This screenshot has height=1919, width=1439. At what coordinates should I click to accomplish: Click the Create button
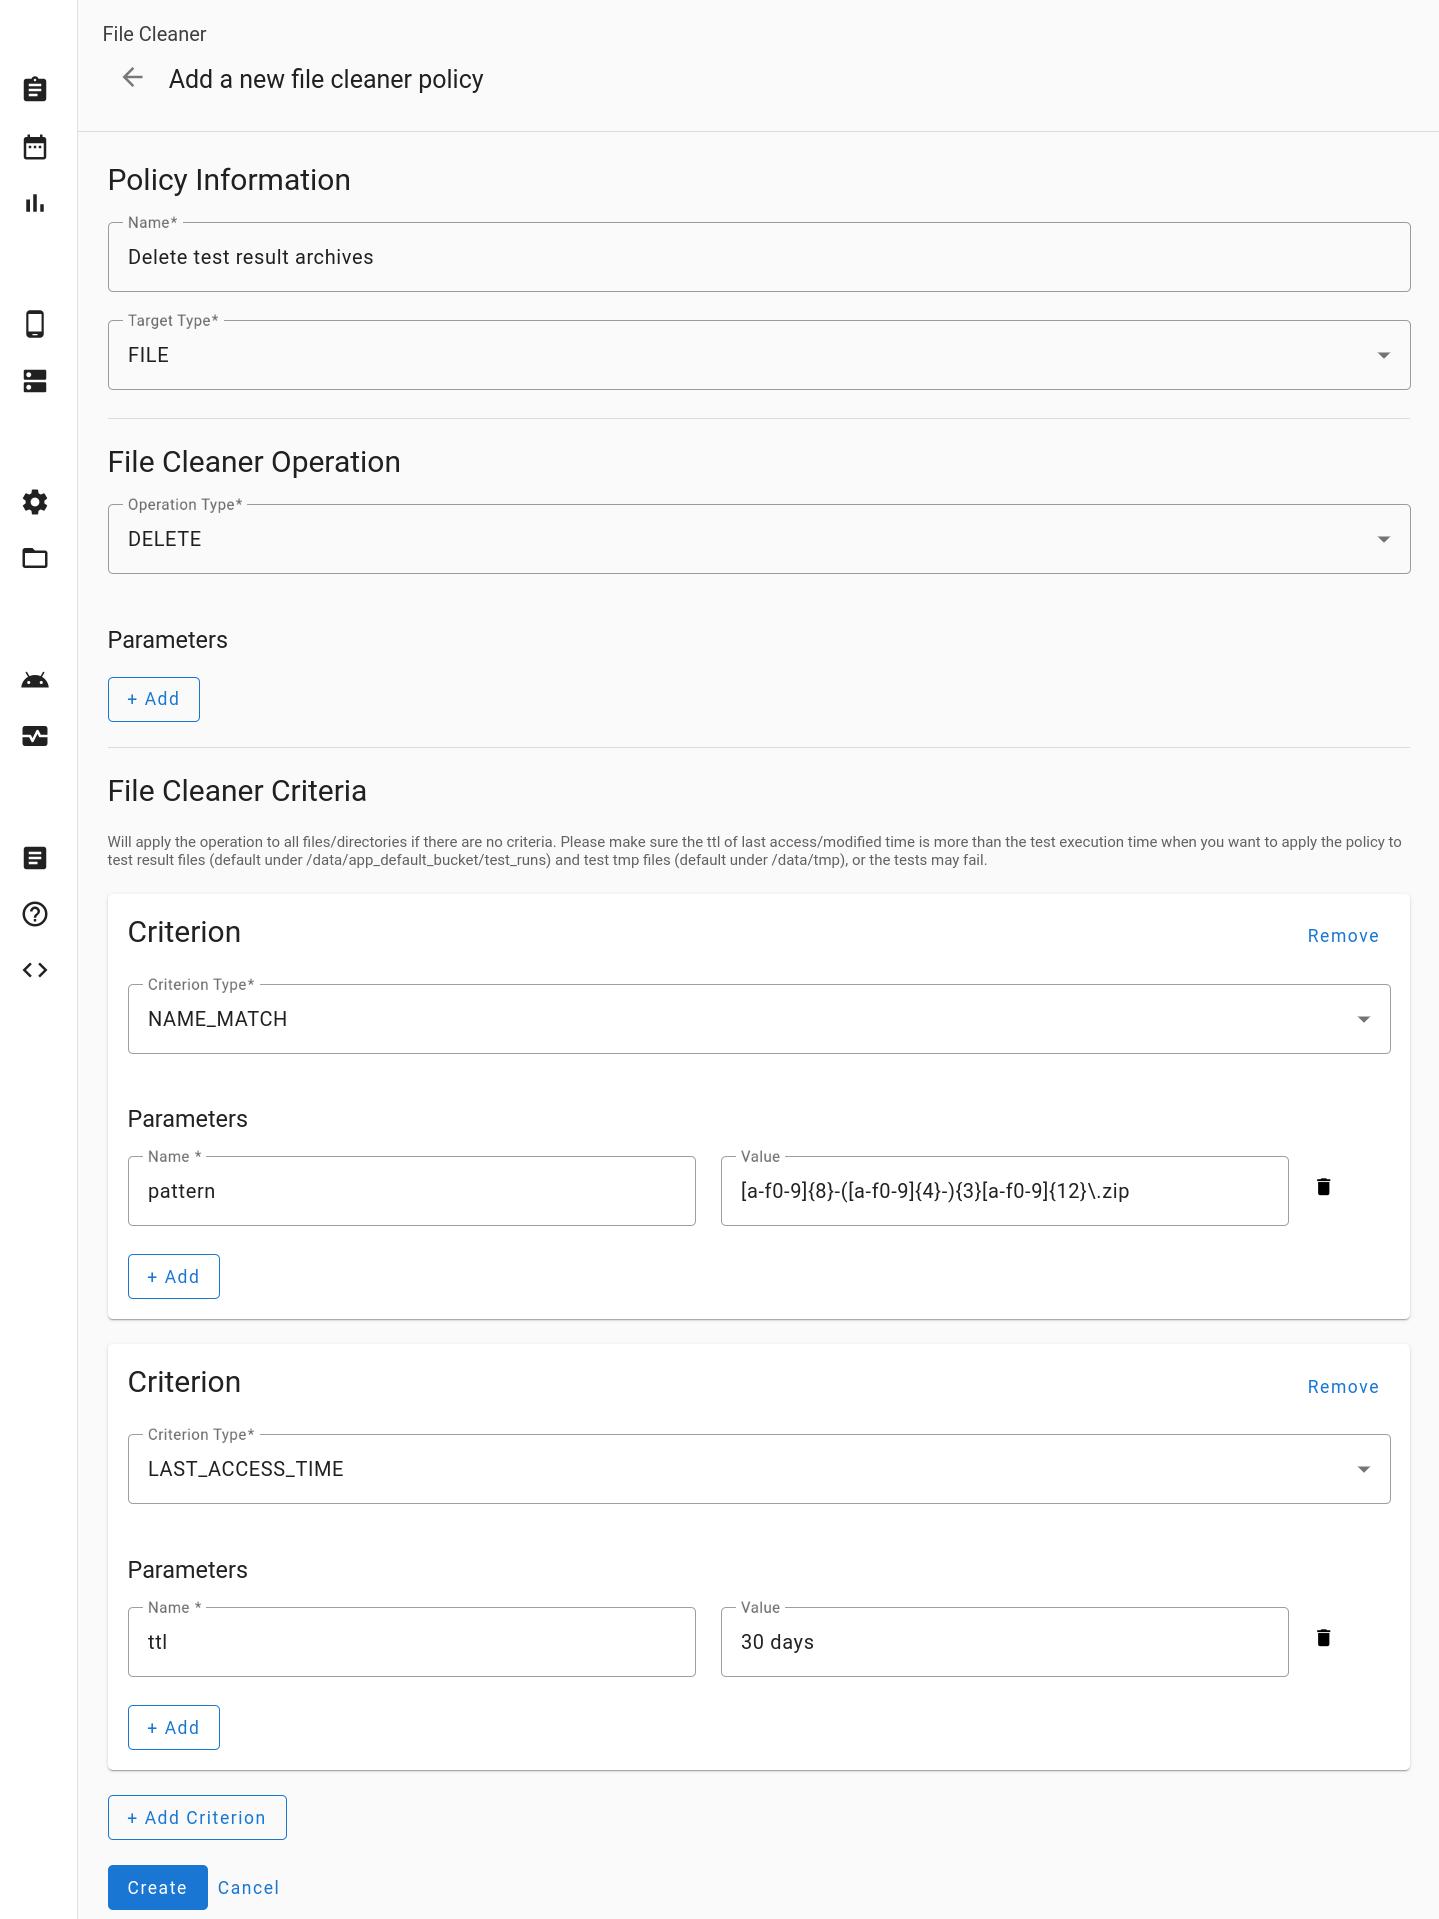(157, 1887)
